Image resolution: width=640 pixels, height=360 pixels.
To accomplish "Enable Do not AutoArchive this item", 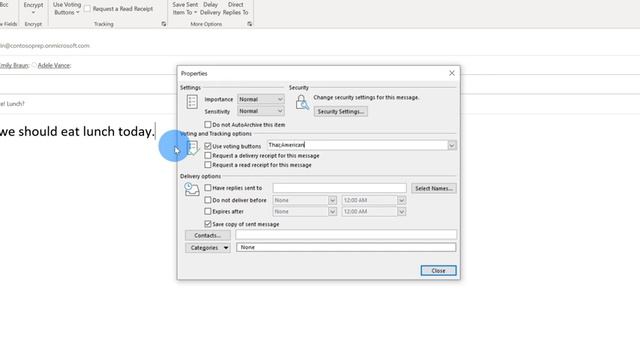I will [x=208, y=124].
